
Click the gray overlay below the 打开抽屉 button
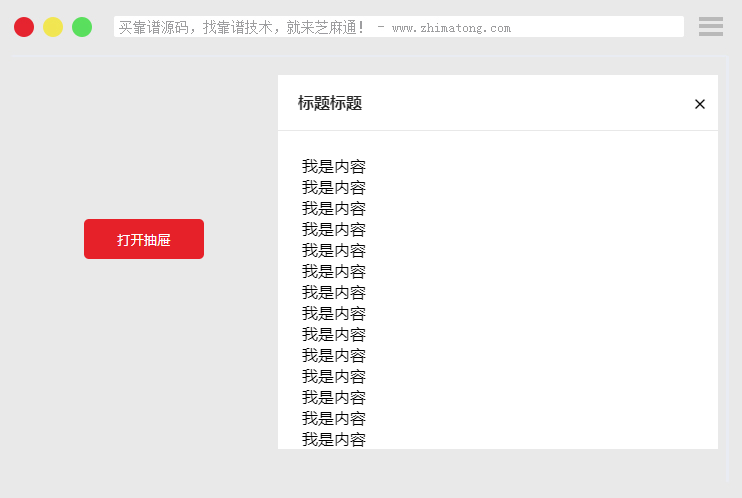coord(144,360)
